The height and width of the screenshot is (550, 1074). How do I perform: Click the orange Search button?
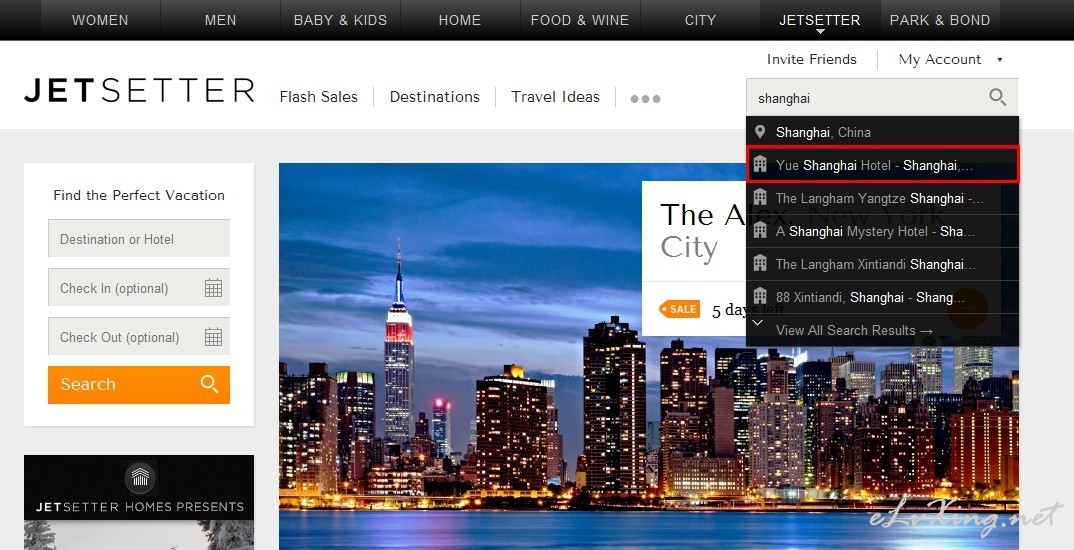pos(139,384)
